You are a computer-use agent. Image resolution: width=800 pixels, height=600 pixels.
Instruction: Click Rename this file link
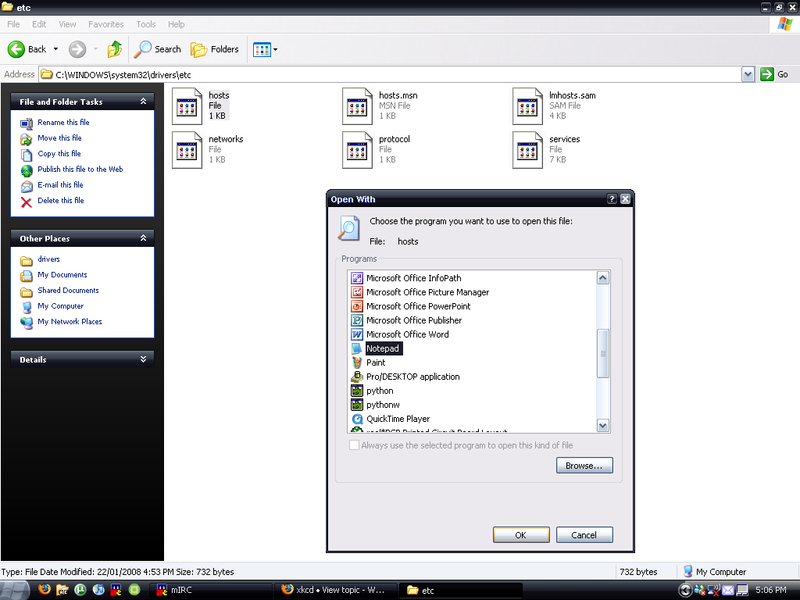click(63, 122)
